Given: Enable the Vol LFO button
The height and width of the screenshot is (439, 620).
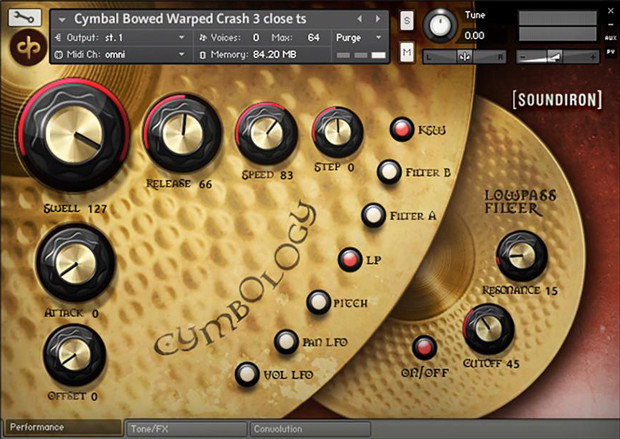Looking at the screenshot, I should (247, 374).
